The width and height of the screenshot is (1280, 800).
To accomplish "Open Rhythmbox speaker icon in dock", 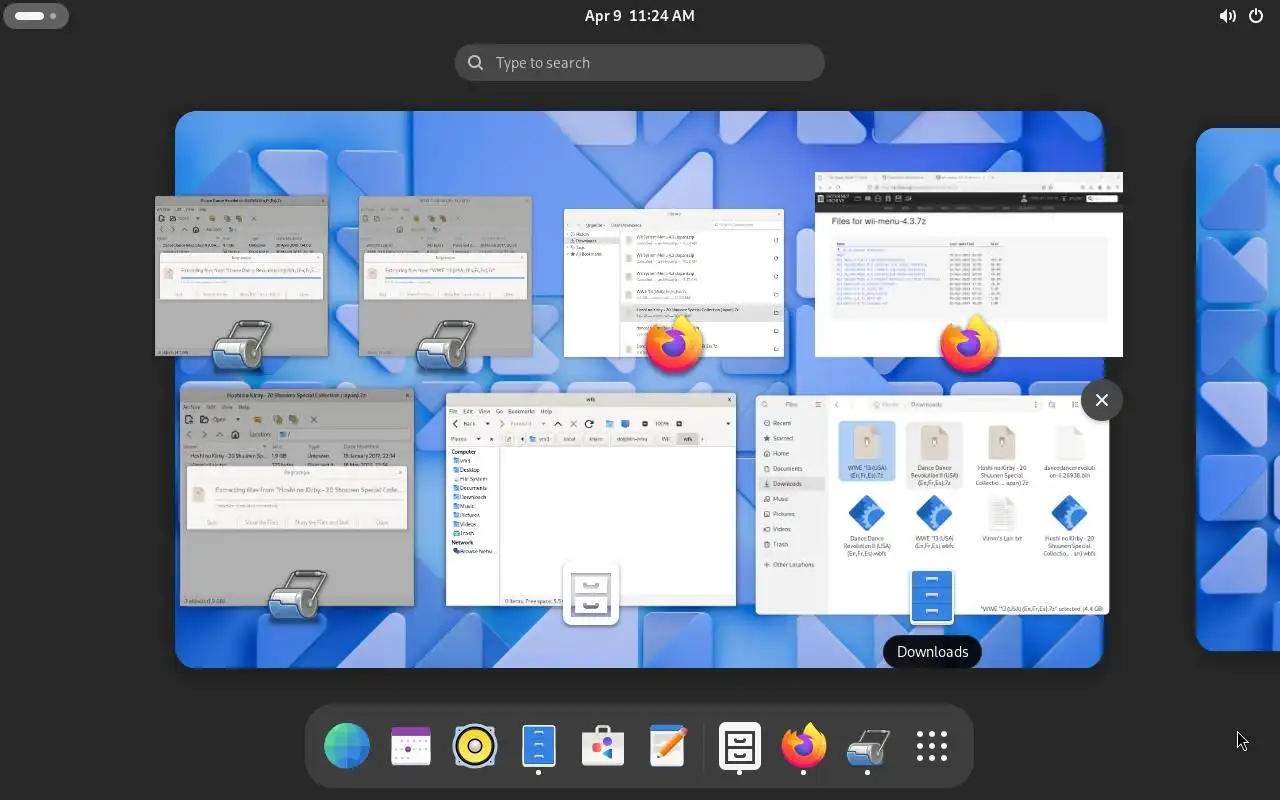I will pos(475,746).
